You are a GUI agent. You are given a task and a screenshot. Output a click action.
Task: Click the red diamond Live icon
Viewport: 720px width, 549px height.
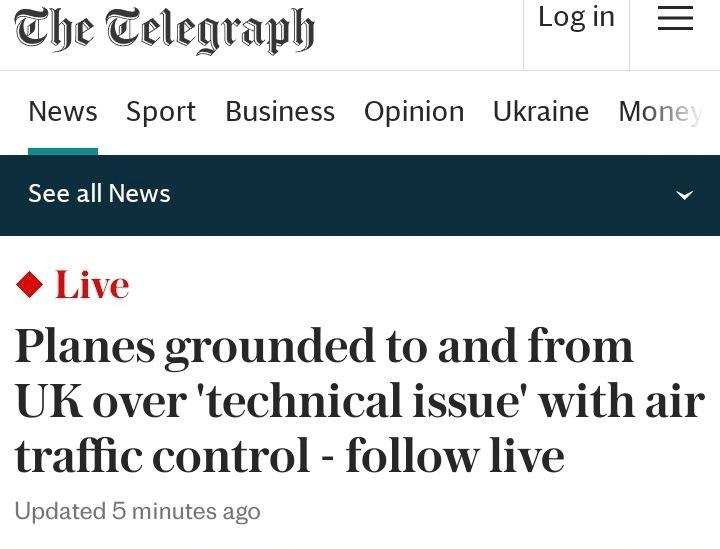click(x=30, y=286)
